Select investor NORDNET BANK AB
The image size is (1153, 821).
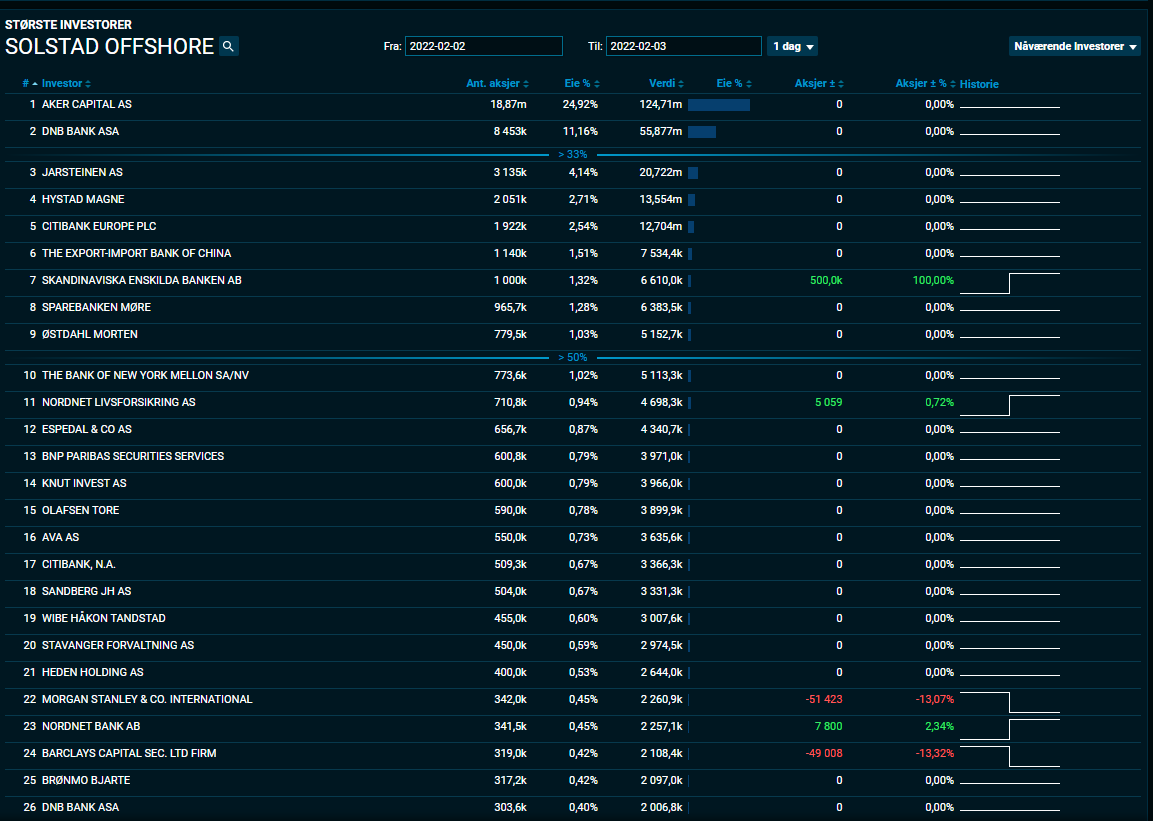(91, 727)
